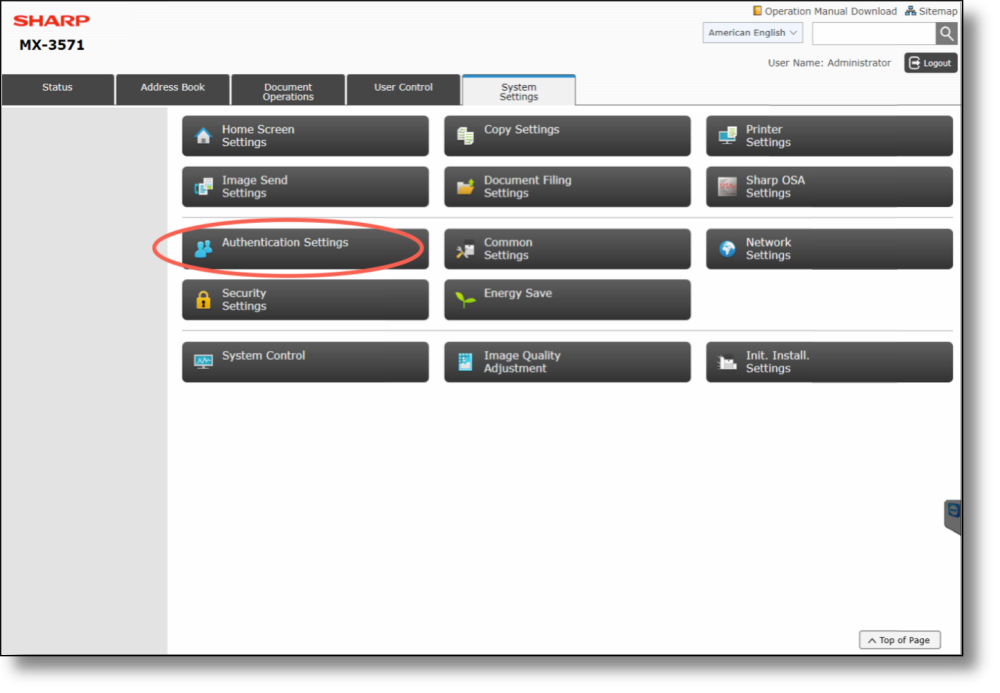This screenshot has height=693, width=1000.
Task: Click the Common Settings tools icon
Action: (x=466, y=249)
